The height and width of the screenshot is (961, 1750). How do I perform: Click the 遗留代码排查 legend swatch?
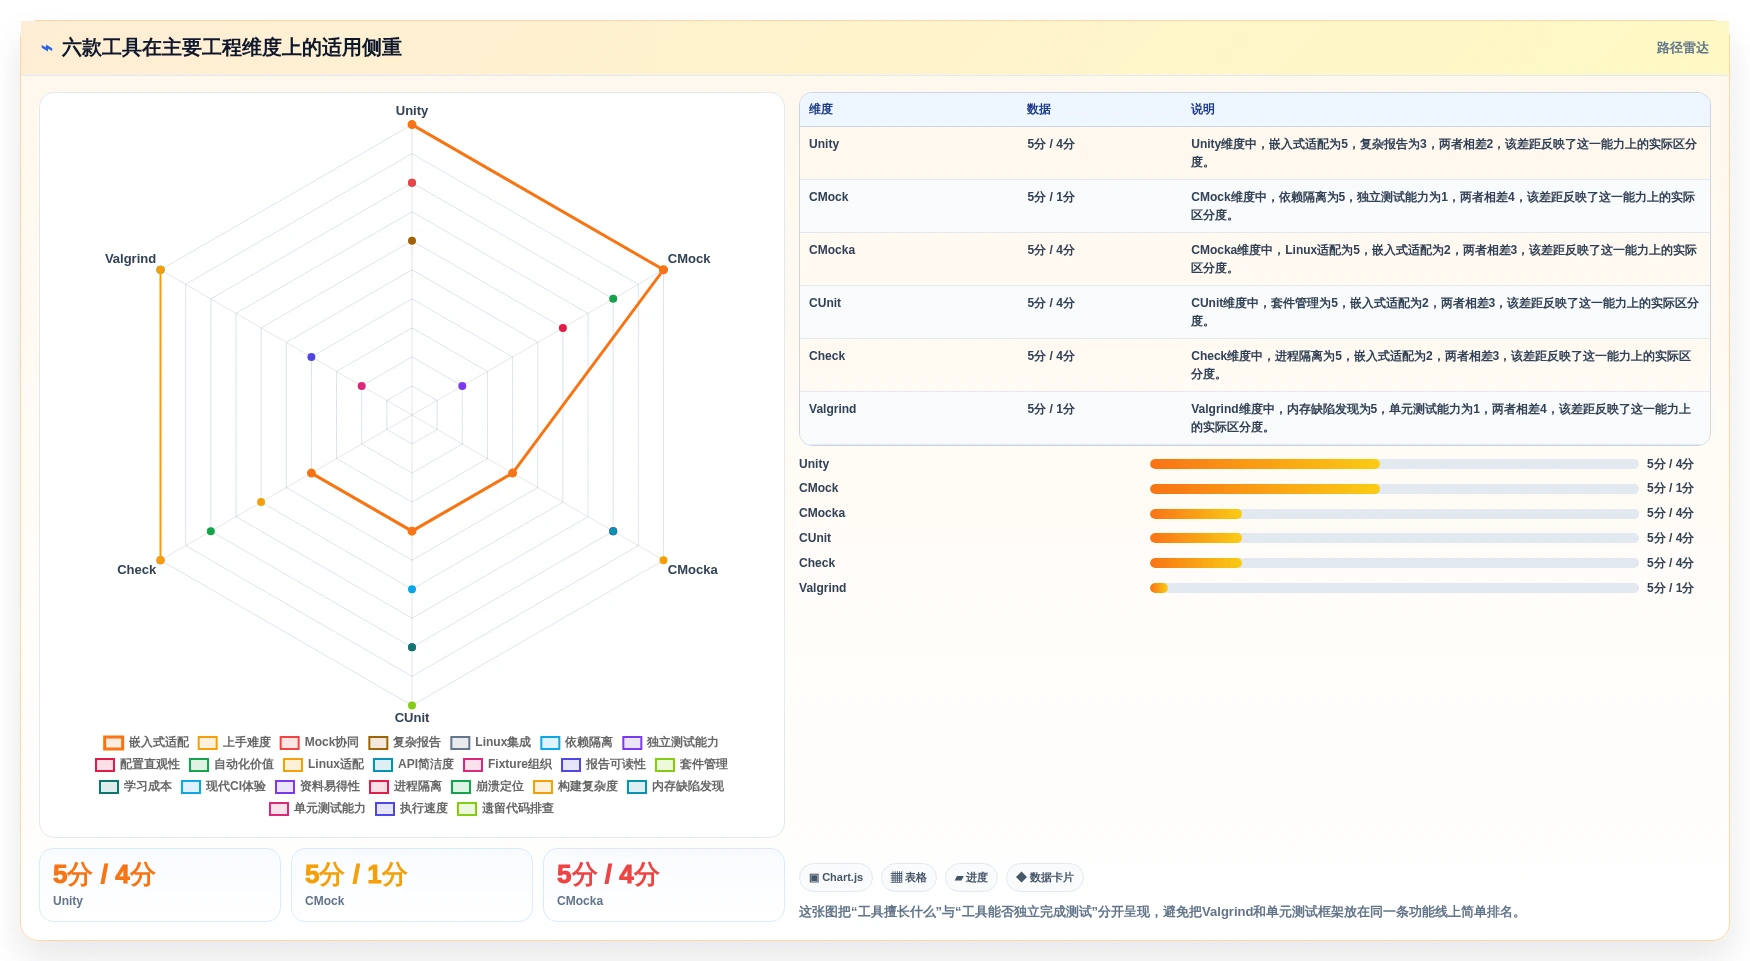pyautogui.click(x=467, y=809)
